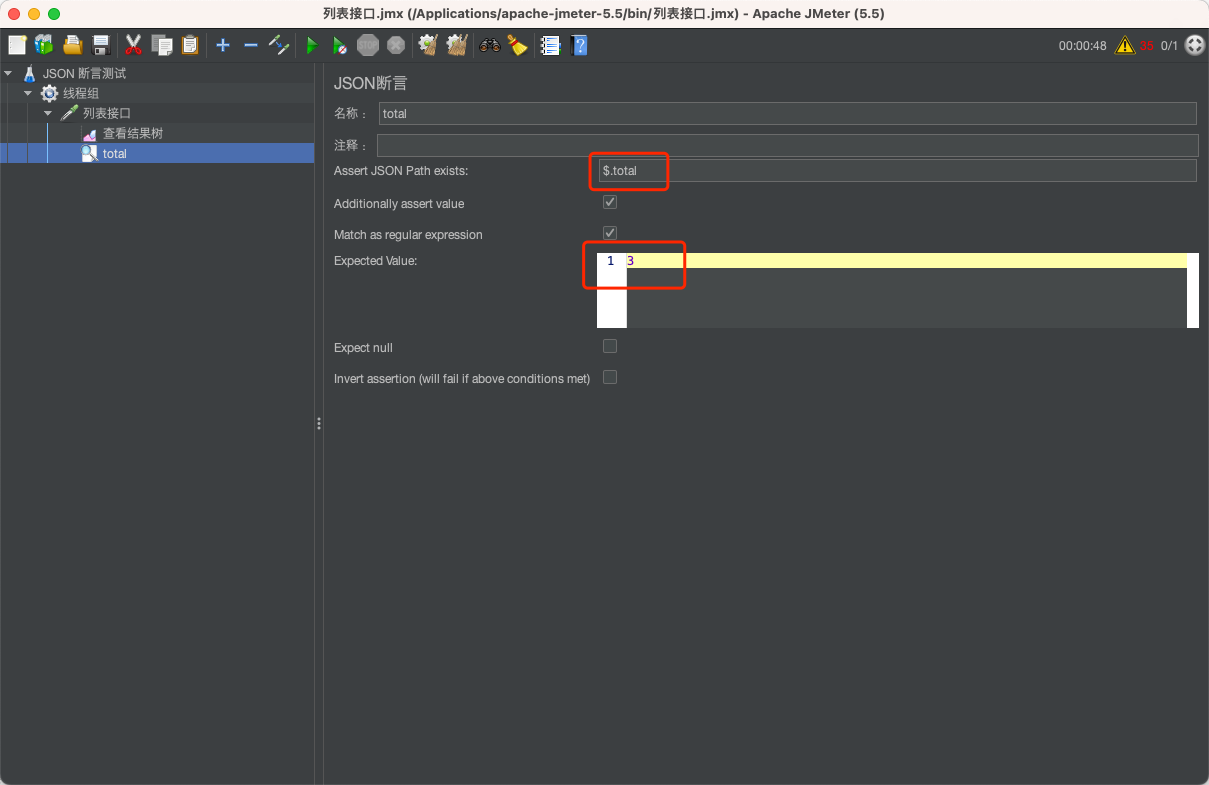Save the test plan with disk icon

tap(100, 45)
